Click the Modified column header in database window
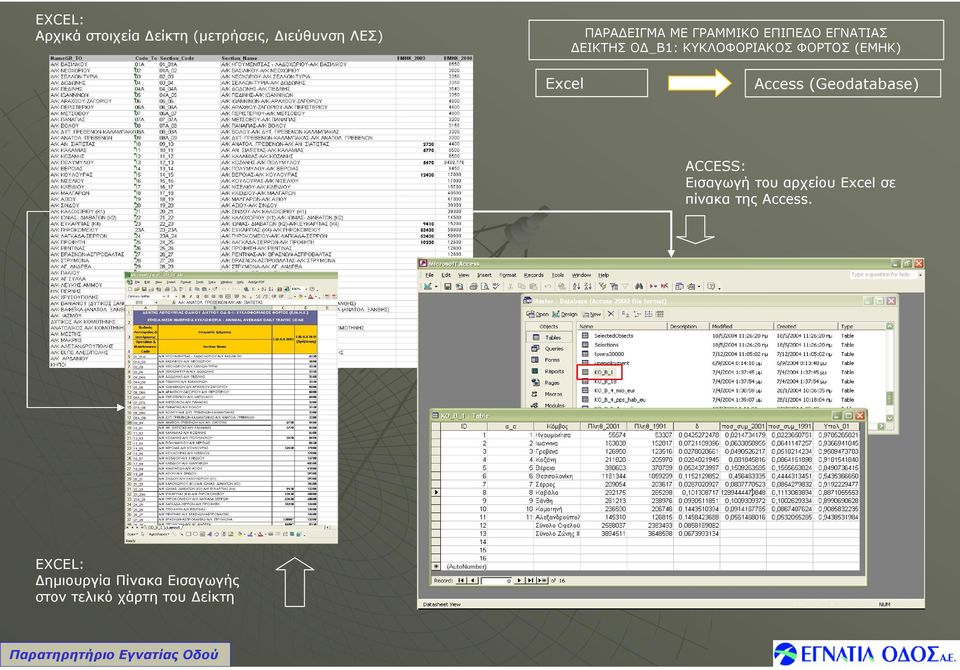Screen dimensions: 960x670 [x=741, y=326]
